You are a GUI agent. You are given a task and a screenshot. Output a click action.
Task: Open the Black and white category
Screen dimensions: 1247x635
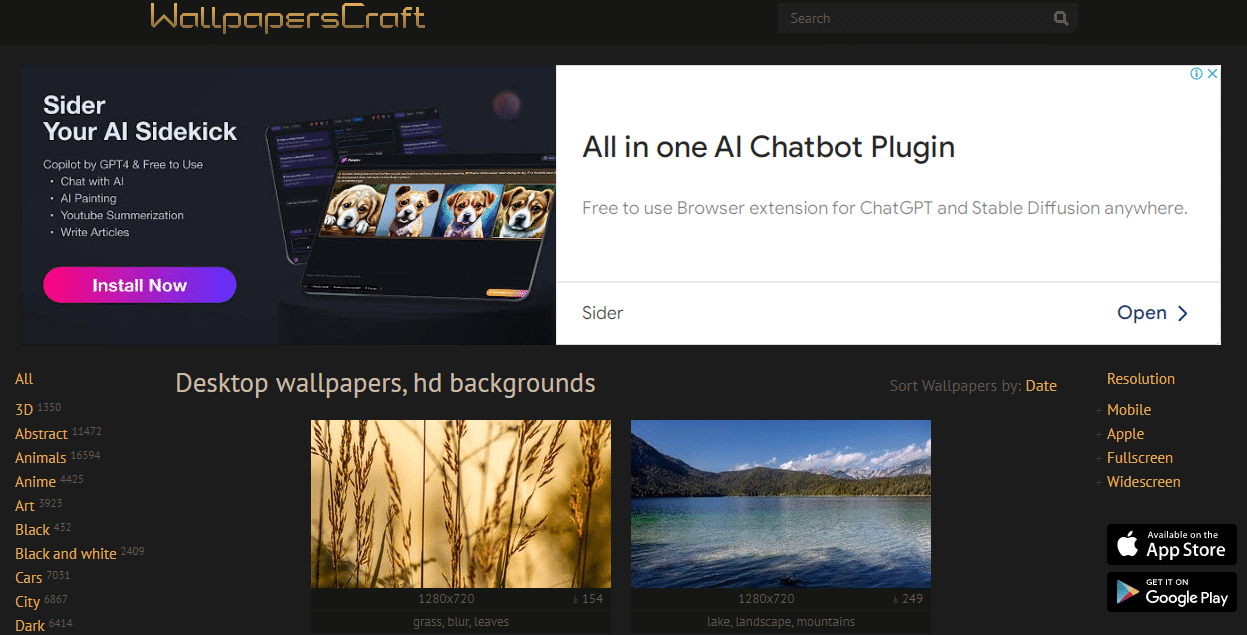(66, 554)
